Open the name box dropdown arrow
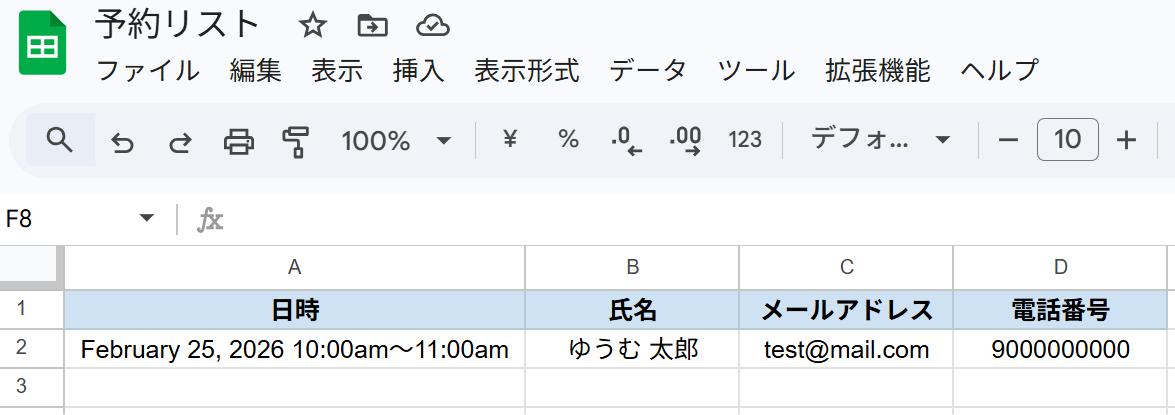The image size is (1175, 415). coord(147,219)
